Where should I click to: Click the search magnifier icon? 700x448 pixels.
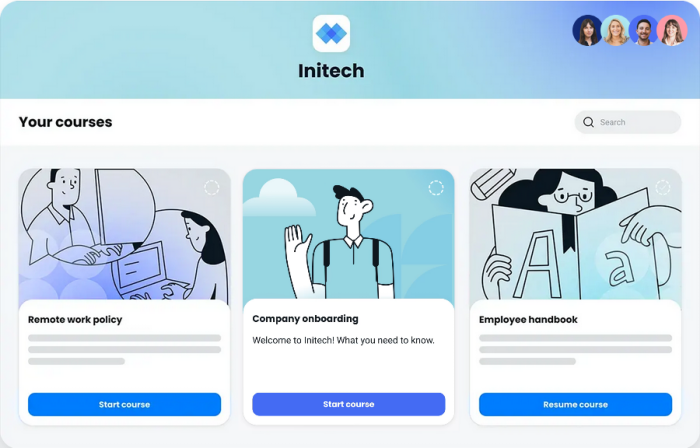(588, 122)
